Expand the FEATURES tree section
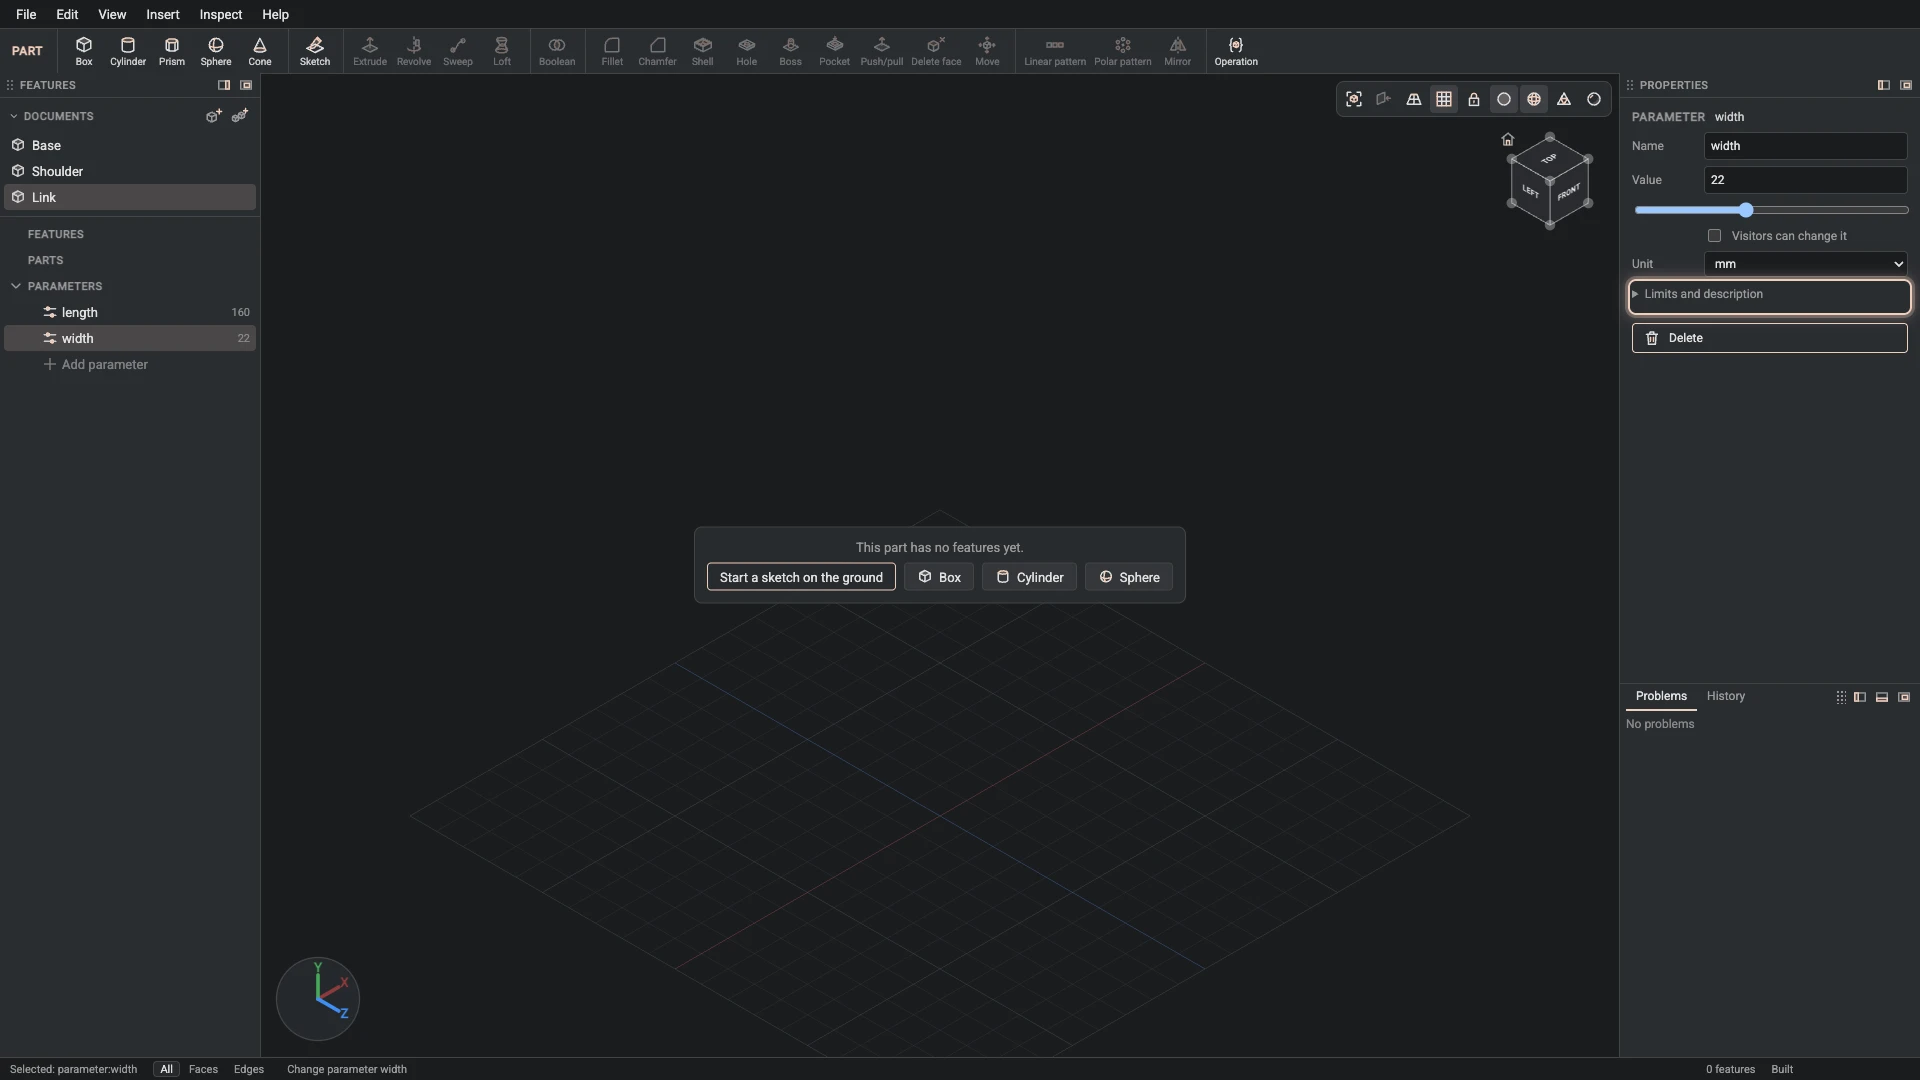 (x=56, y=234)
